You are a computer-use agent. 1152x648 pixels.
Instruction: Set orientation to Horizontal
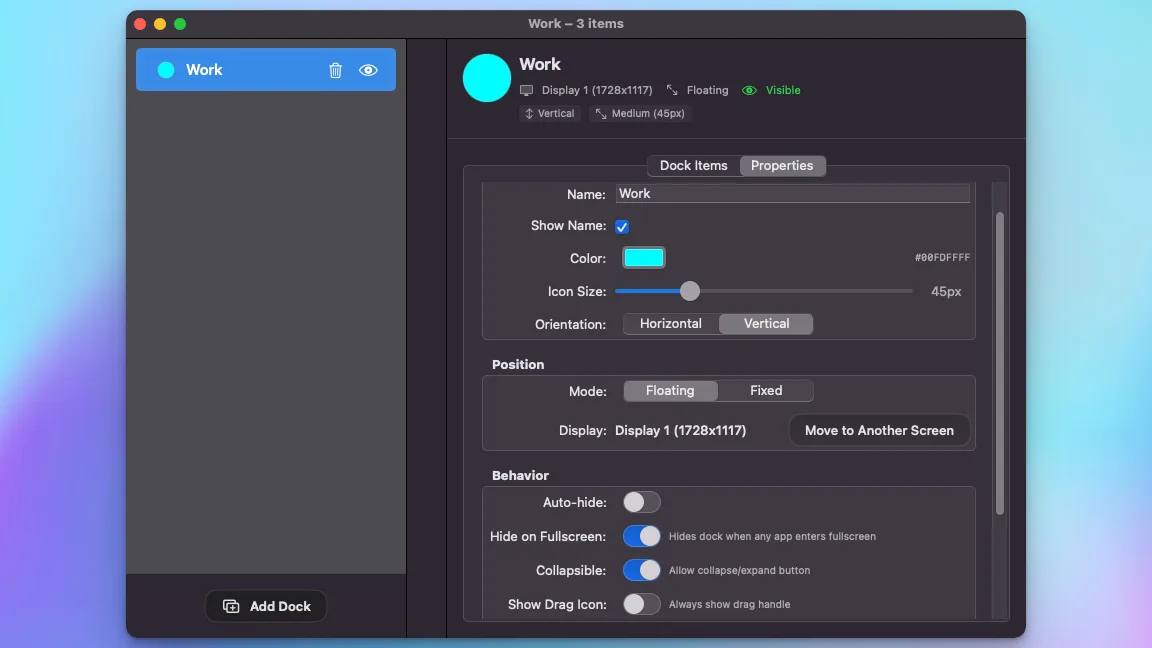point(671,324)
